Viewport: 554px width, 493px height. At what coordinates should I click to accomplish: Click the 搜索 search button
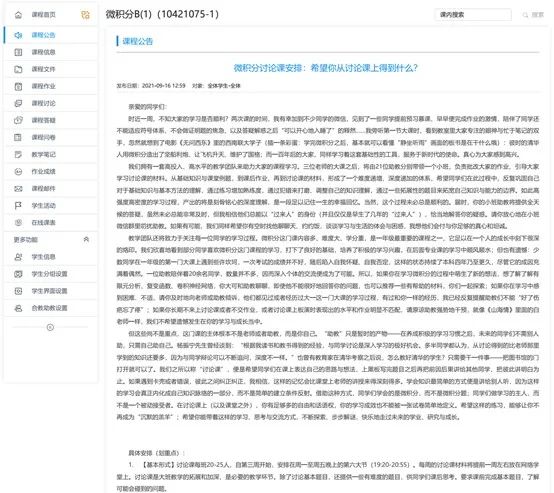534,15
